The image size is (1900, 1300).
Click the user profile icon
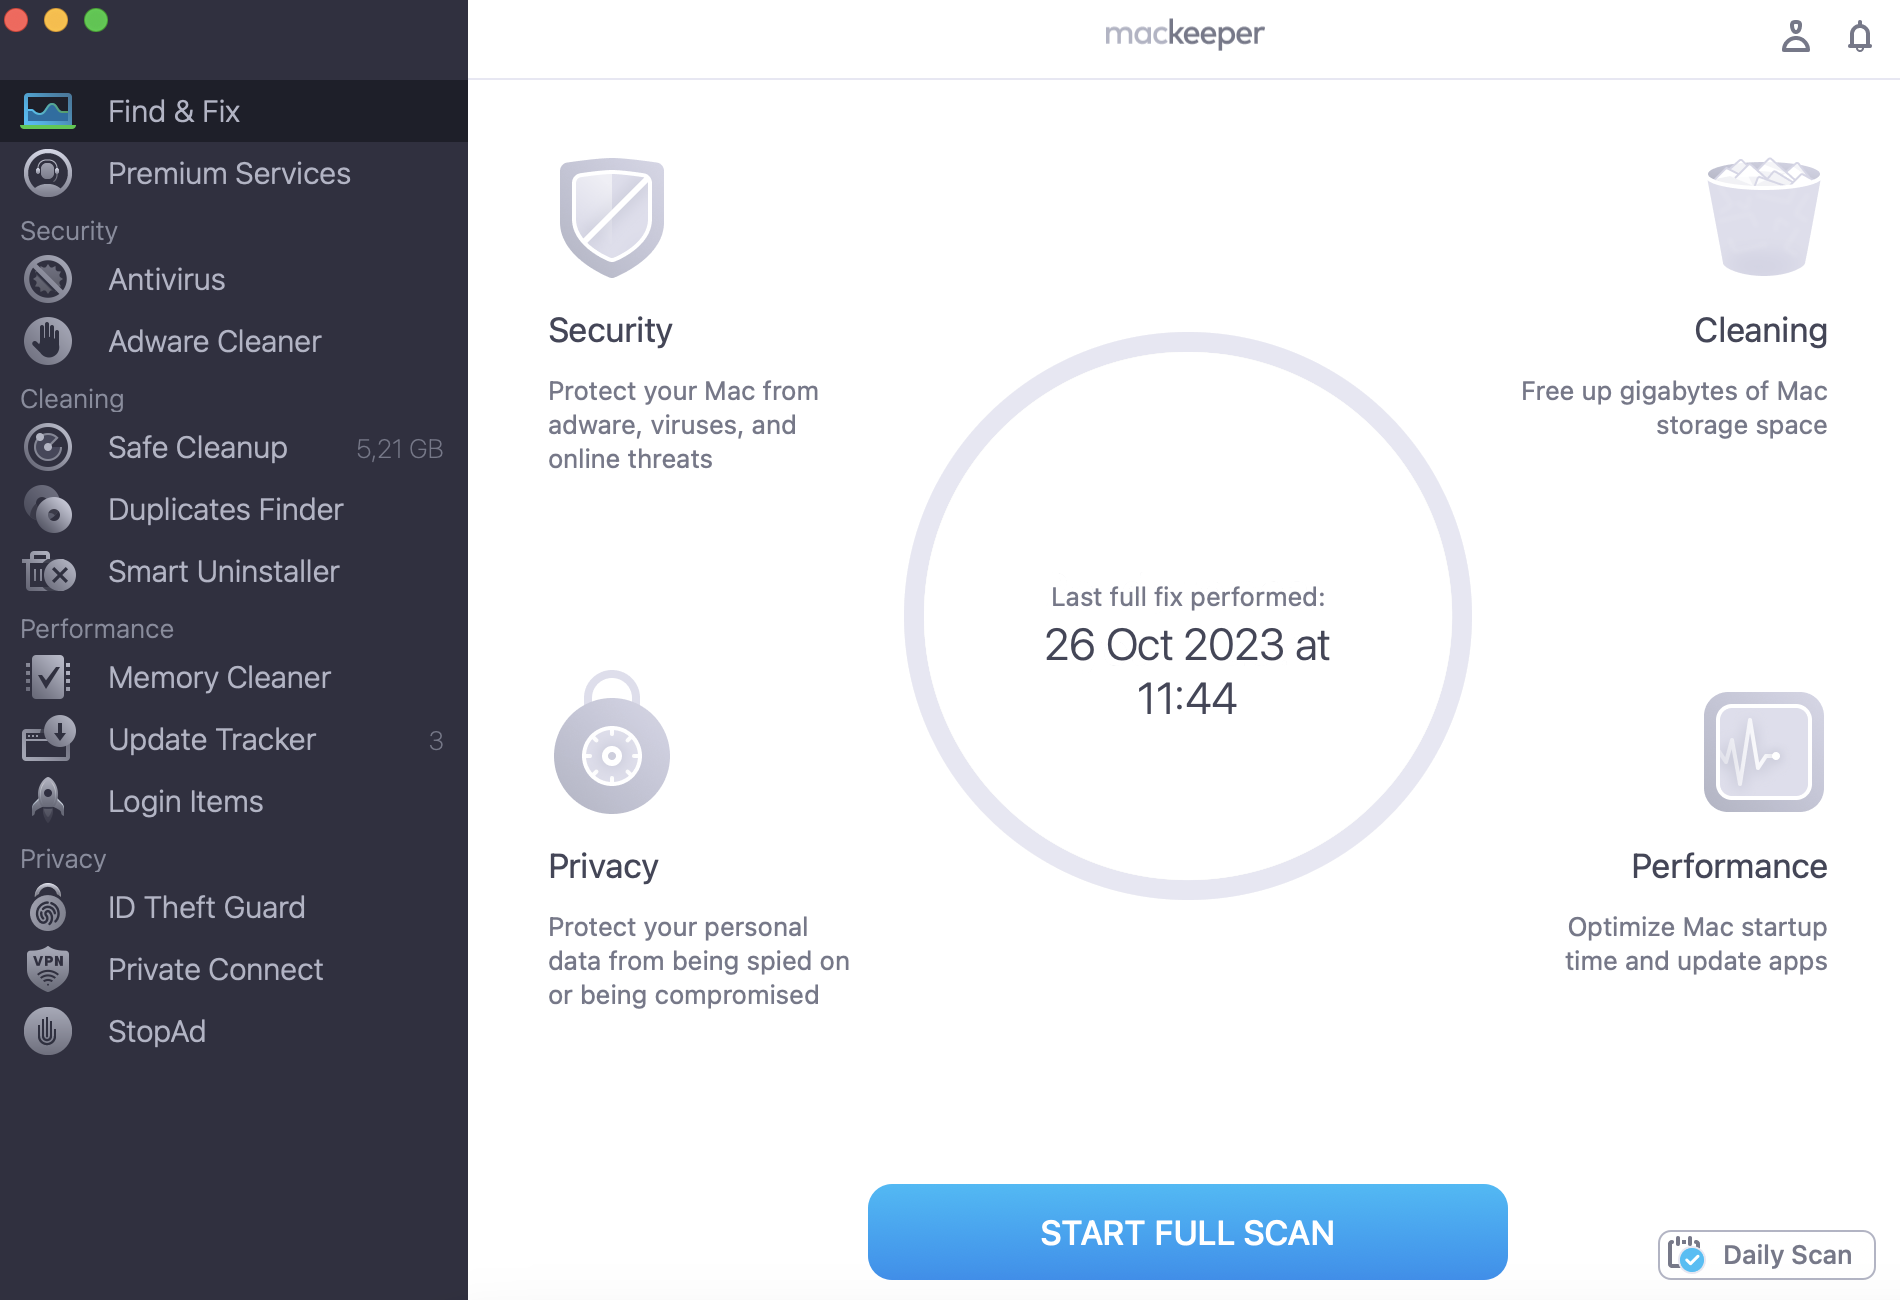pyautogui.click(x=1795, y=36)
